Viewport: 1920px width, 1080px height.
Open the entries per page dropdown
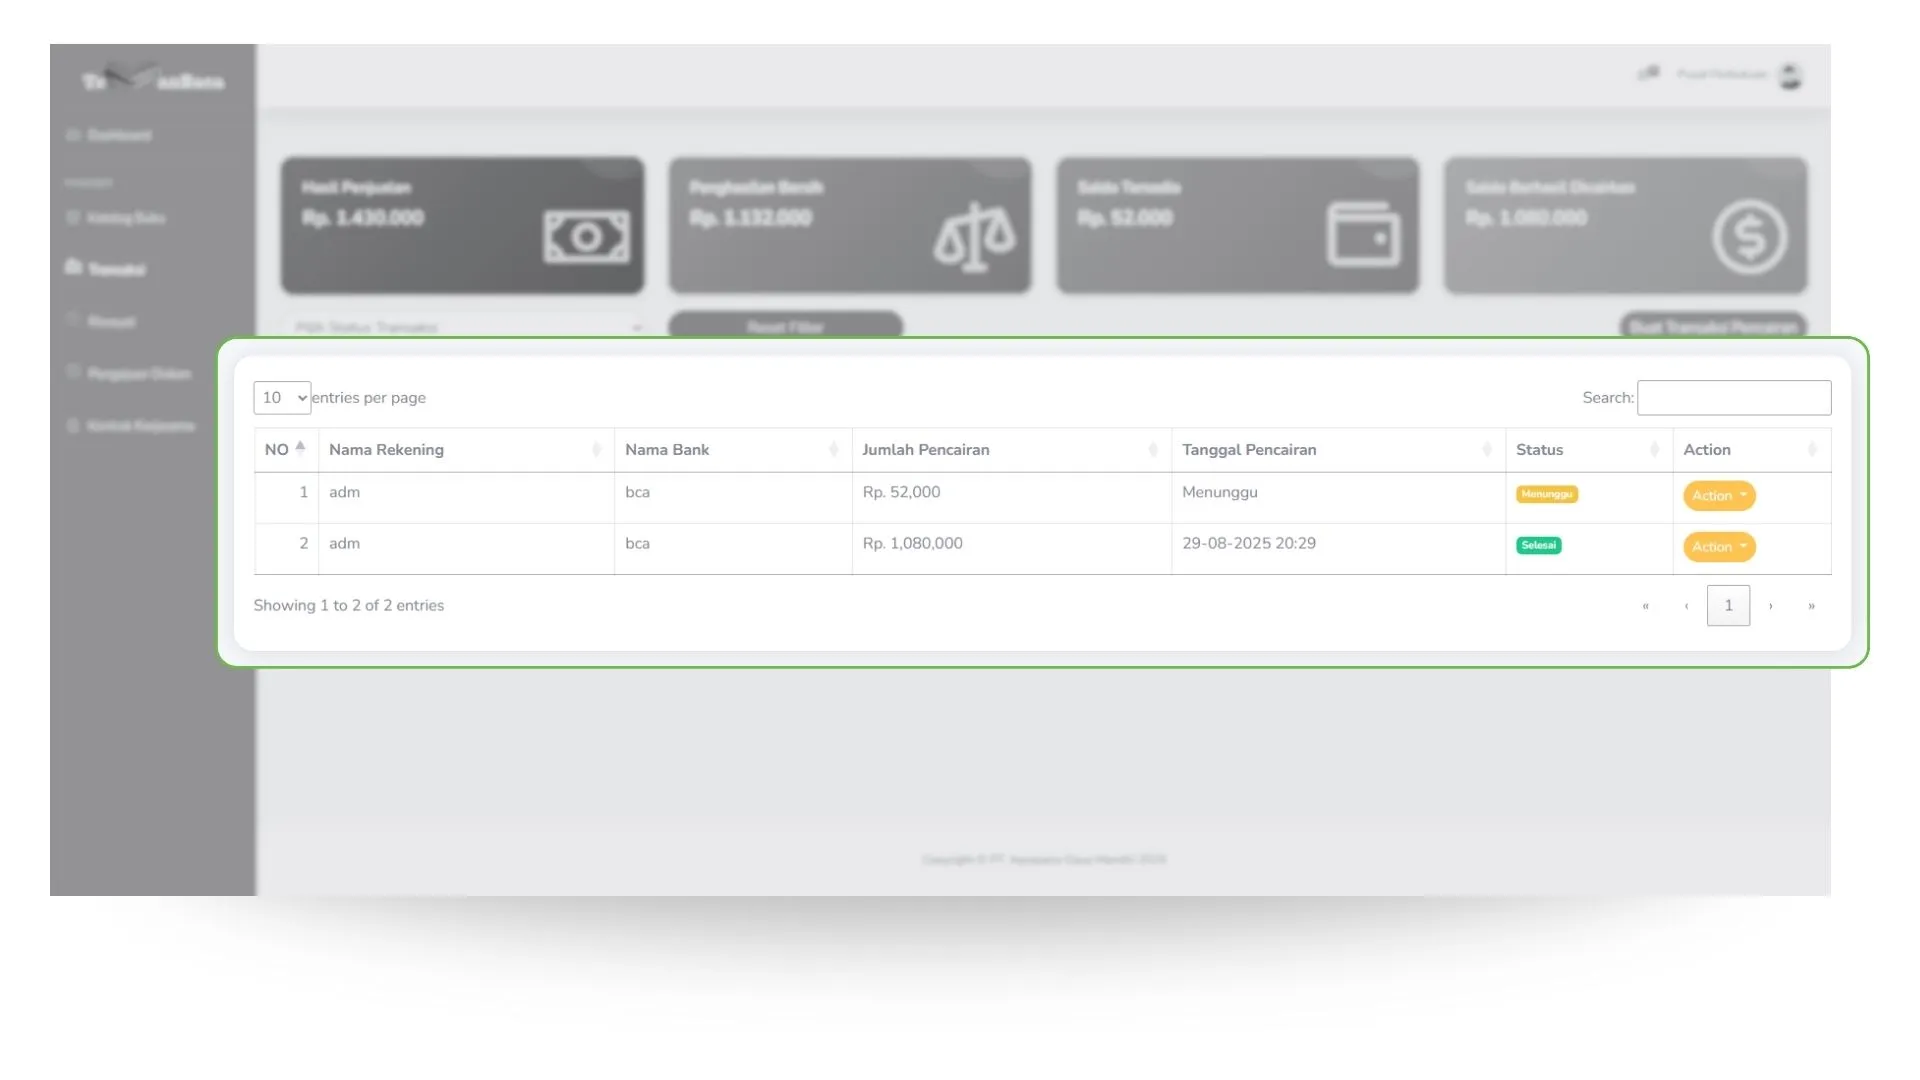pos(282,398)
